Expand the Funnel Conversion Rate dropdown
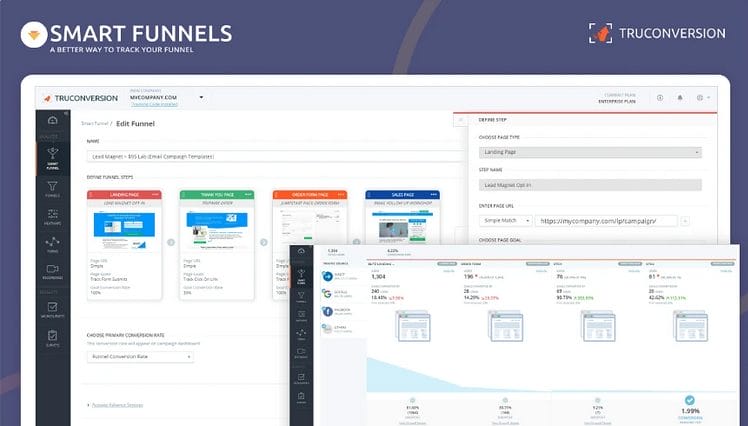 140,355
